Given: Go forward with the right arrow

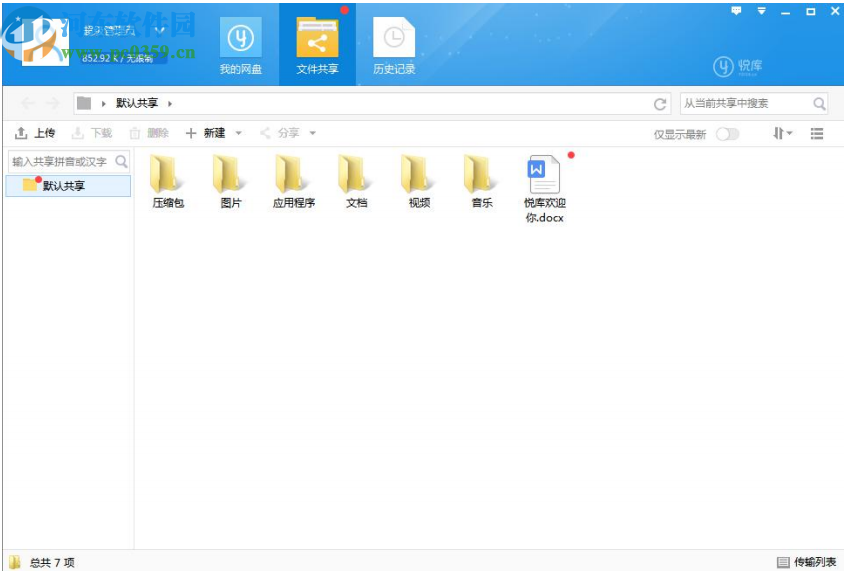Looking at the screenshot, I should [52, 103].
